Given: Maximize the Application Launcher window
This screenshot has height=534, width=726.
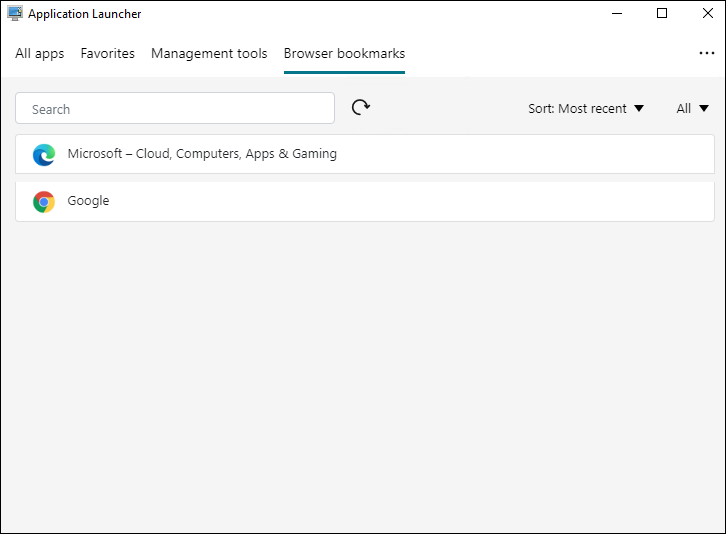Looking at the screenshot, I should 662,14.
